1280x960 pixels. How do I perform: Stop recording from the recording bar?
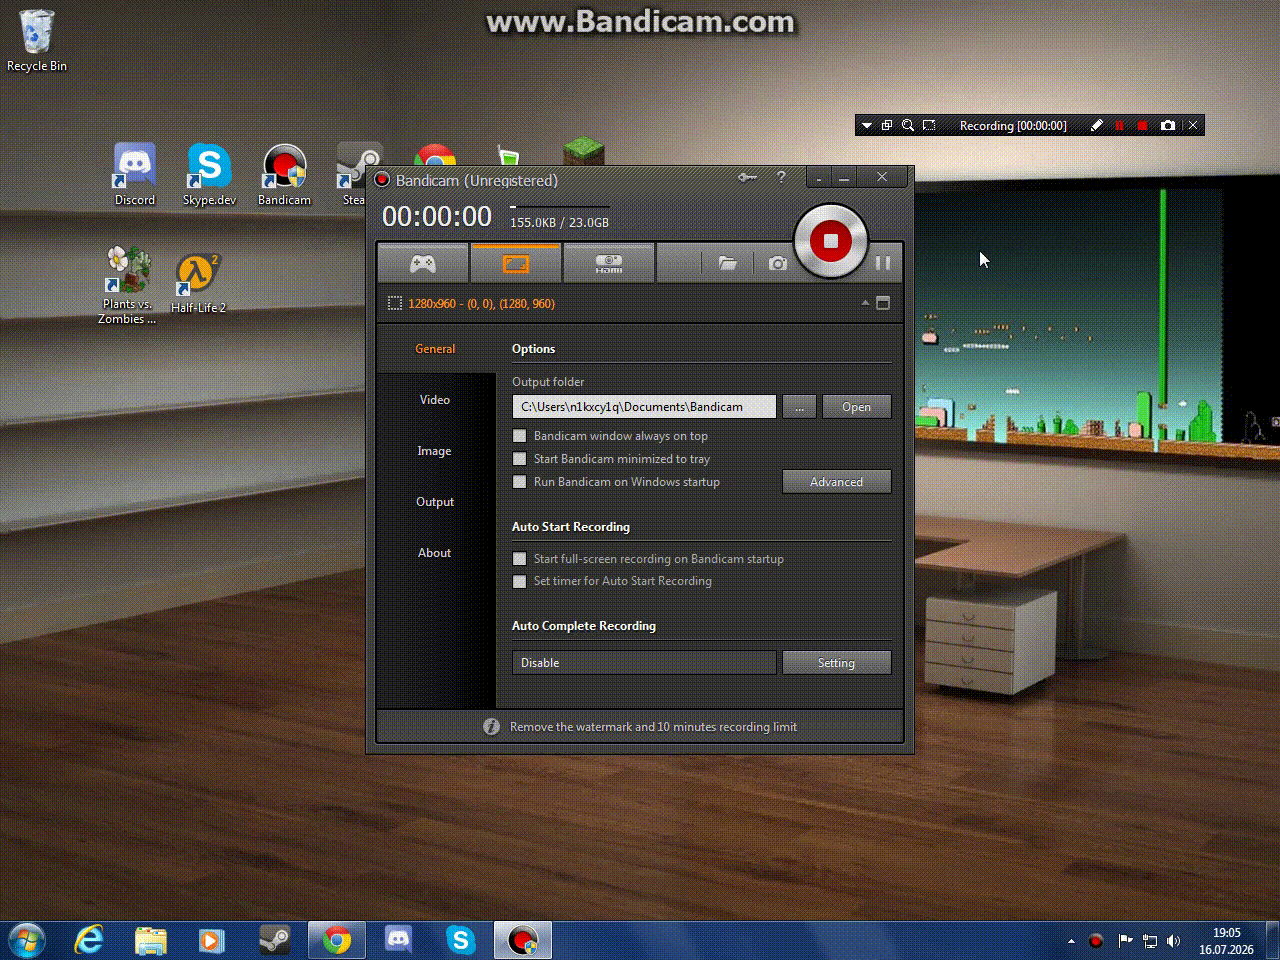[1143, 126]
